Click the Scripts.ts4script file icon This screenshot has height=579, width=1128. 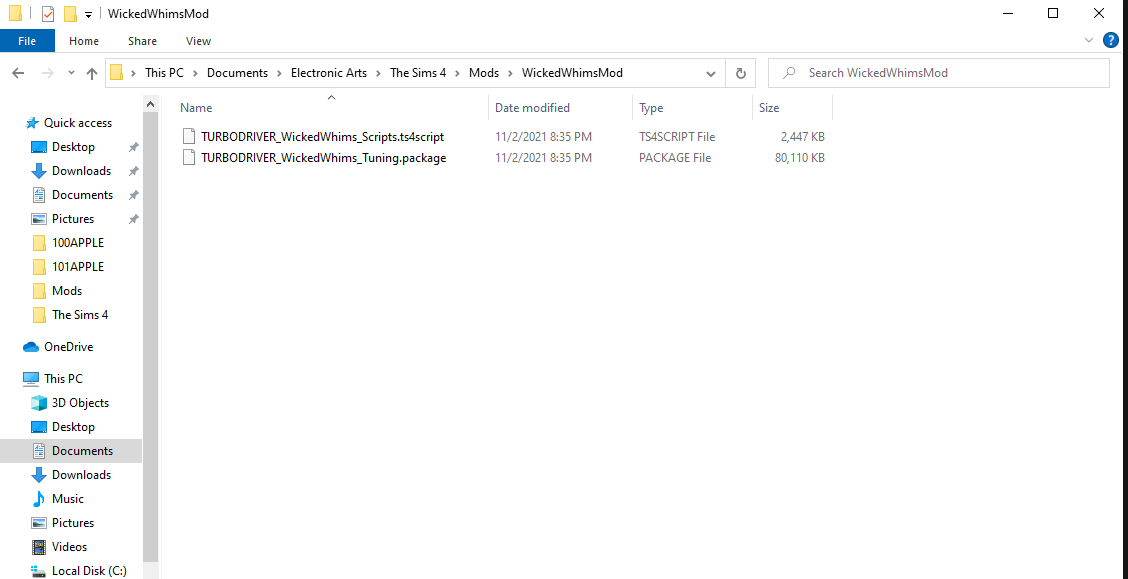pyautogui.click(x=188, y=136)
